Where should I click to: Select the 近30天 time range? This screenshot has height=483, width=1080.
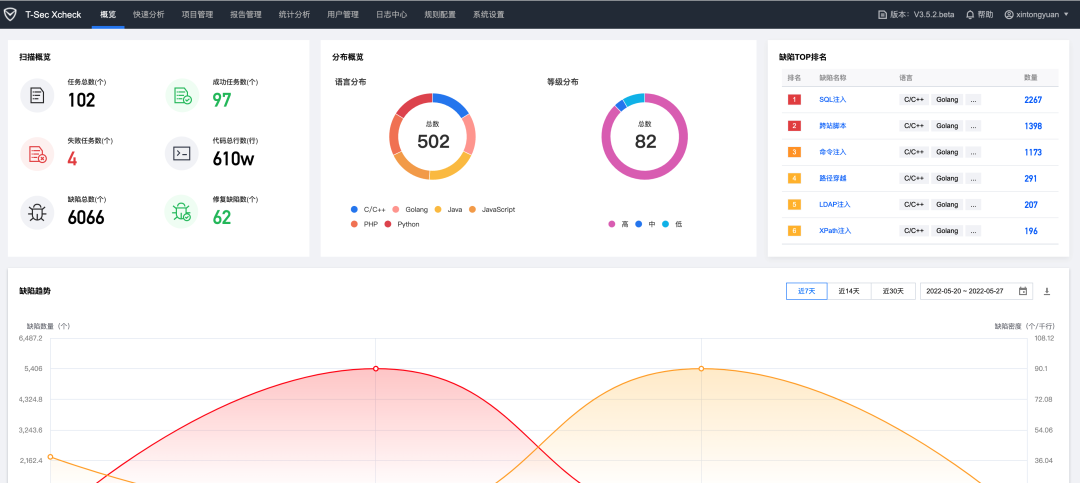(x=893, y=291)
